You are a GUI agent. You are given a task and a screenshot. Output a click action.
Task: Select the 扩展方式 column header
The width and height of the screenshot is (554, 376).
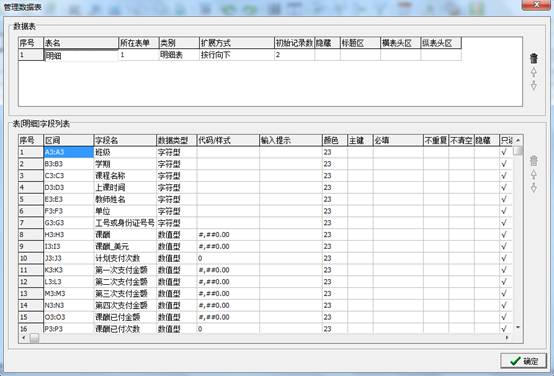click(x=237, y=43)
